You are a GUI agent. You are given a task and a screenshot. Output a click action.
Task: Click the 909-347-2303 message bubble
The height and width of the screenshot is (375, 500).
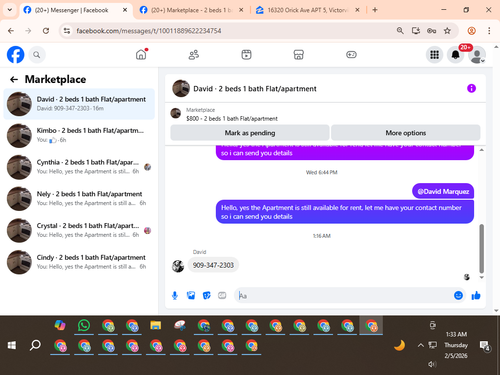[213, 265]
